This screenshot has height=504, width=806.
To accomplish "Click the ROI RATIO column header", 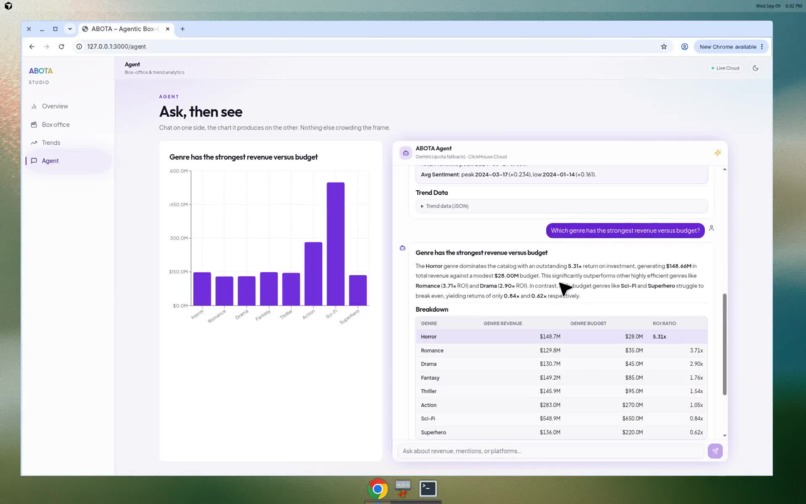I will pyautogui.click(x=664, y=323).
